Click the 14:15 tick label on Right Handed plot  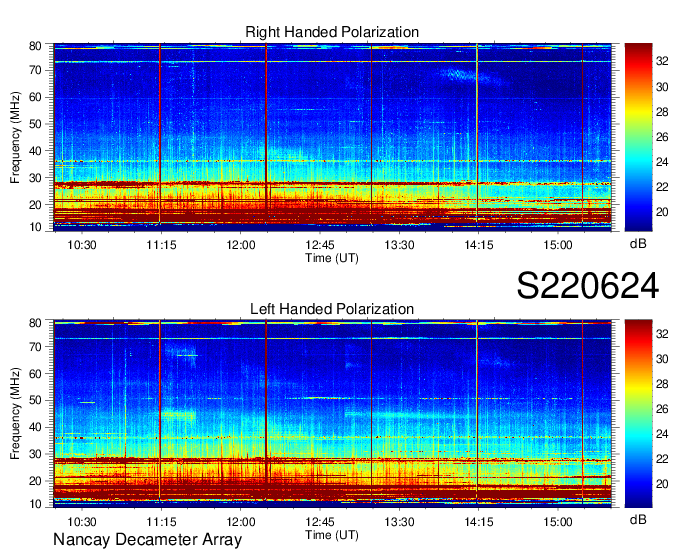click(479, 245)
